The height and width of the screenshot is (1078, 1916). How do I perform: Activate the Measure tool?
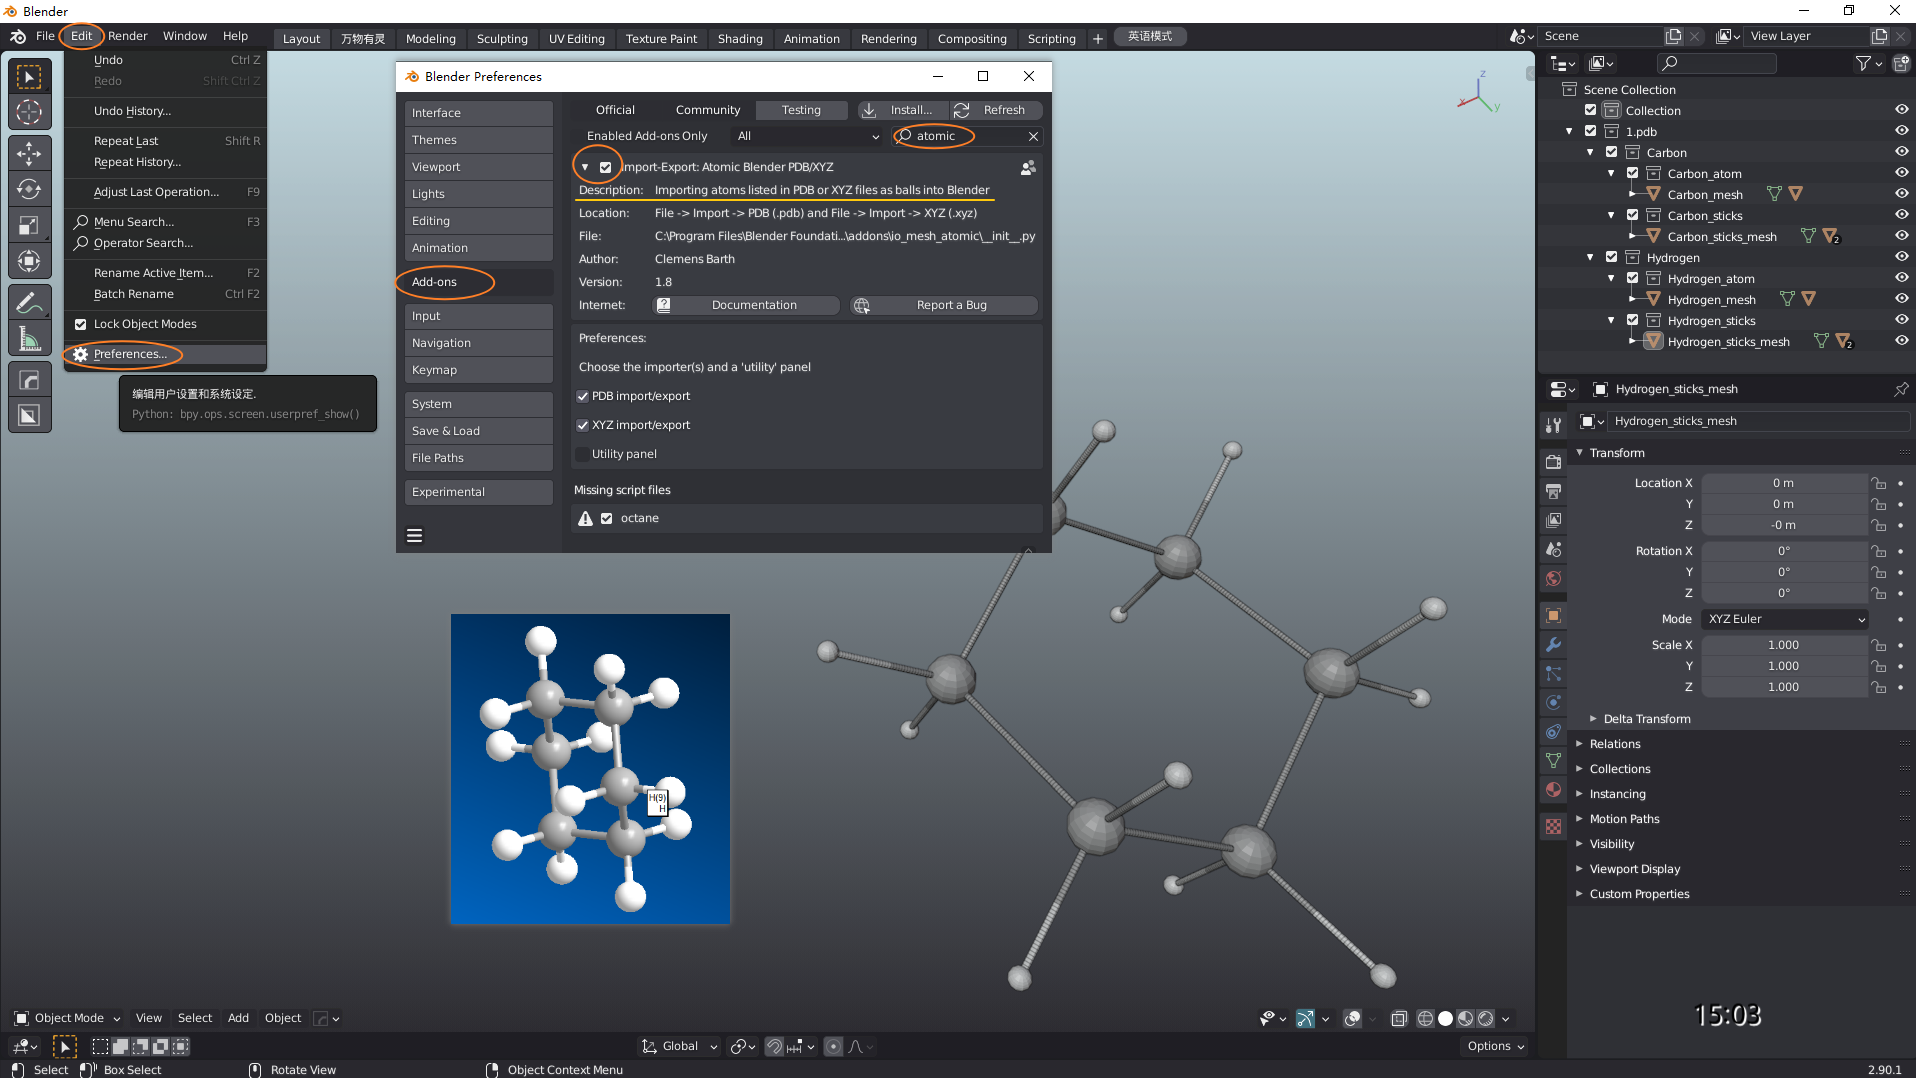pyautogui.click(x=29, y=337)
